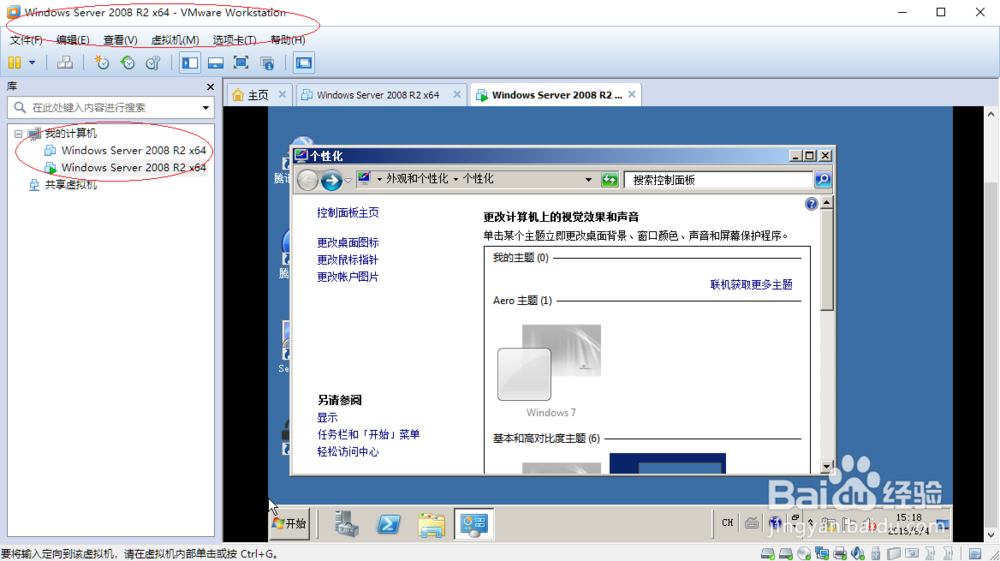Toggle the thumbnail bar toolbar button
The image size is (1000, 561).
216,62
